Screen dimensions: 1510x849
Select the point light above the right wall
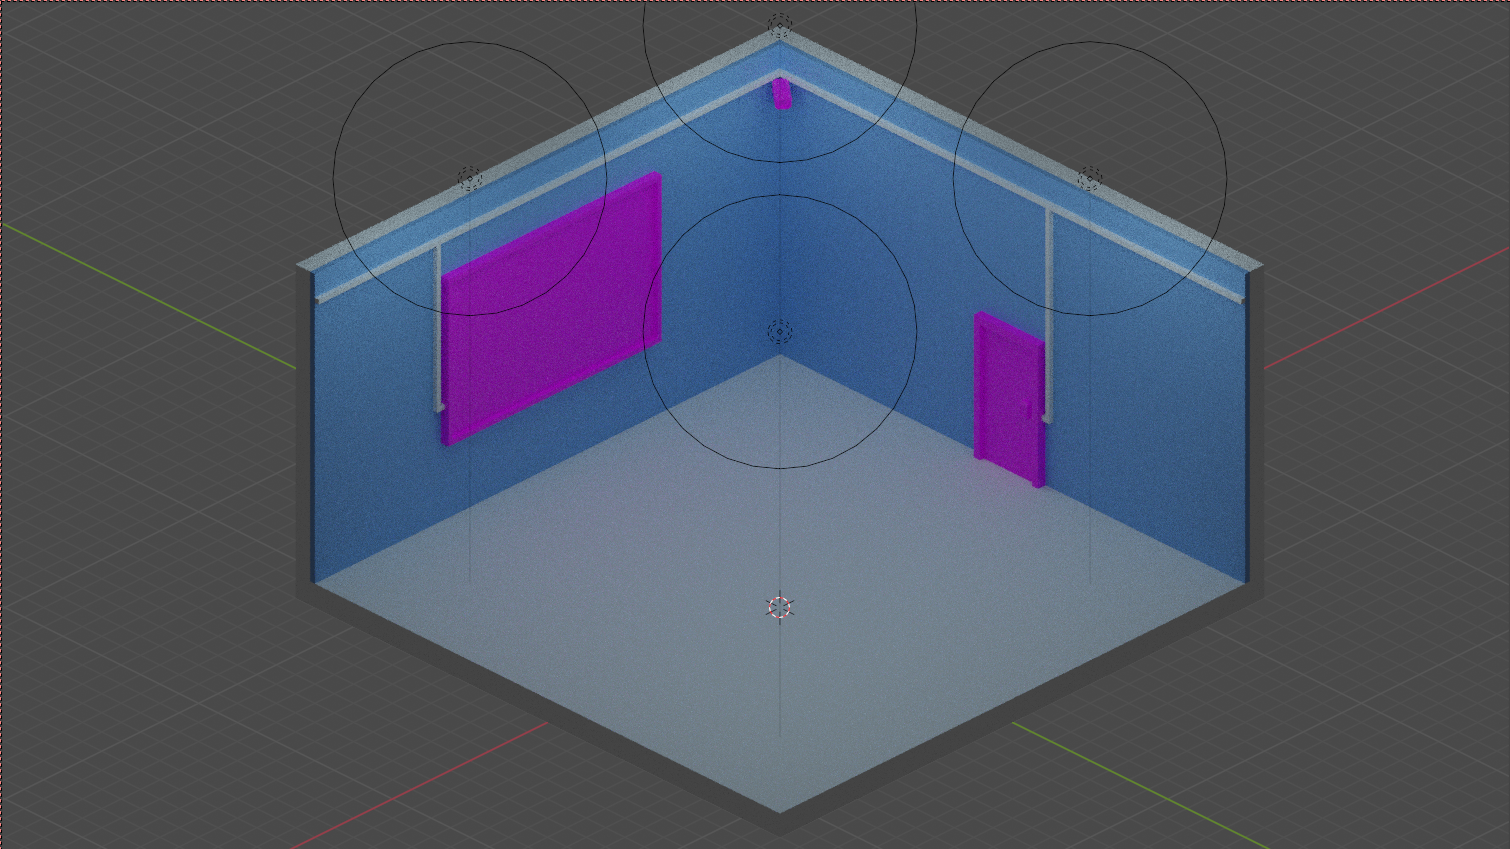coord(1090,179)
